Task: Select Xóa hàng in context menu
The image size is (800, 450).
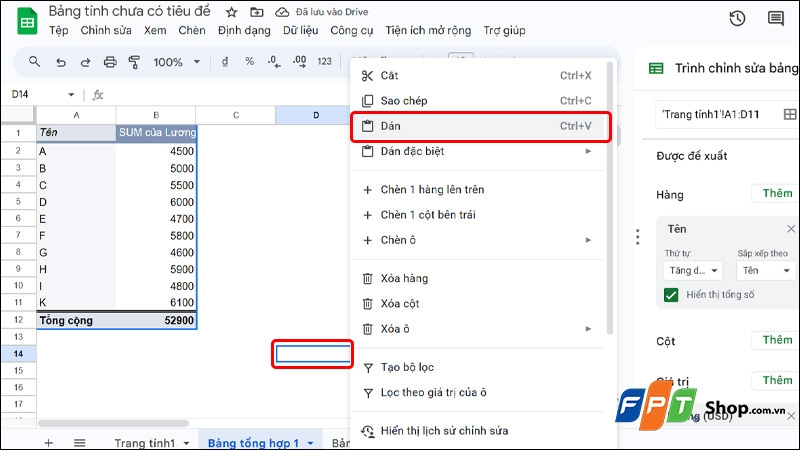Action: (x=478, y=279)
